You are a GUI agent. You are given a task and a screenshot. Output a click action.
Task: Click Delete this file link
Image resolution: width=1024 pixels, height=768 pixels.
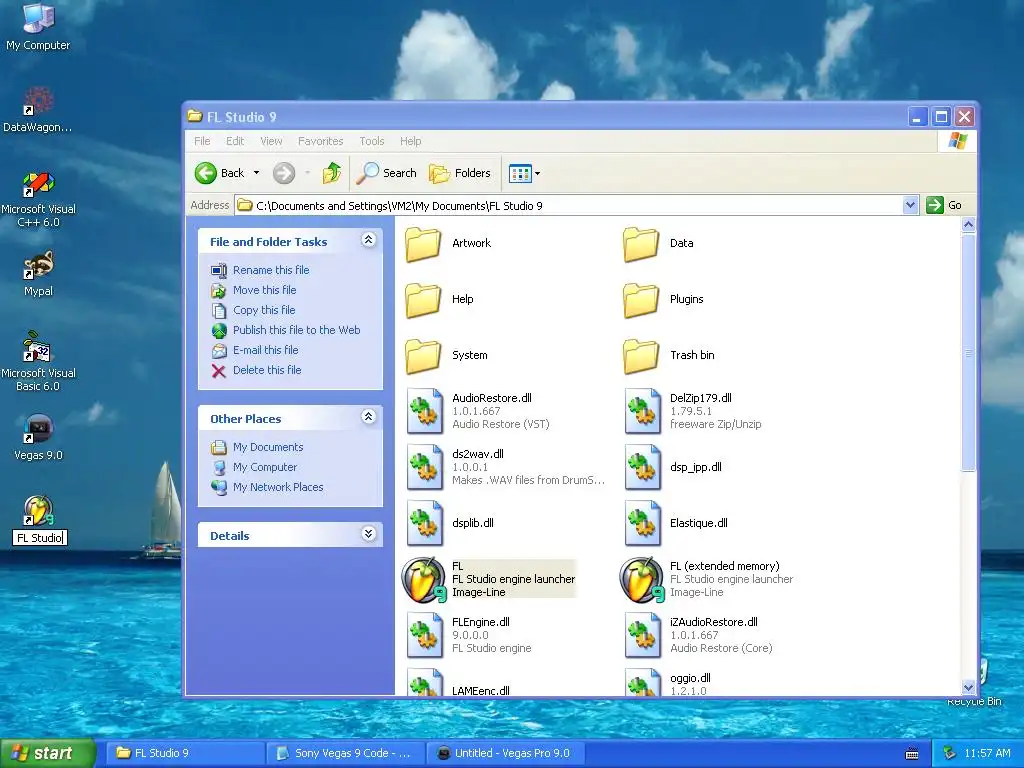tap(267, 370)
